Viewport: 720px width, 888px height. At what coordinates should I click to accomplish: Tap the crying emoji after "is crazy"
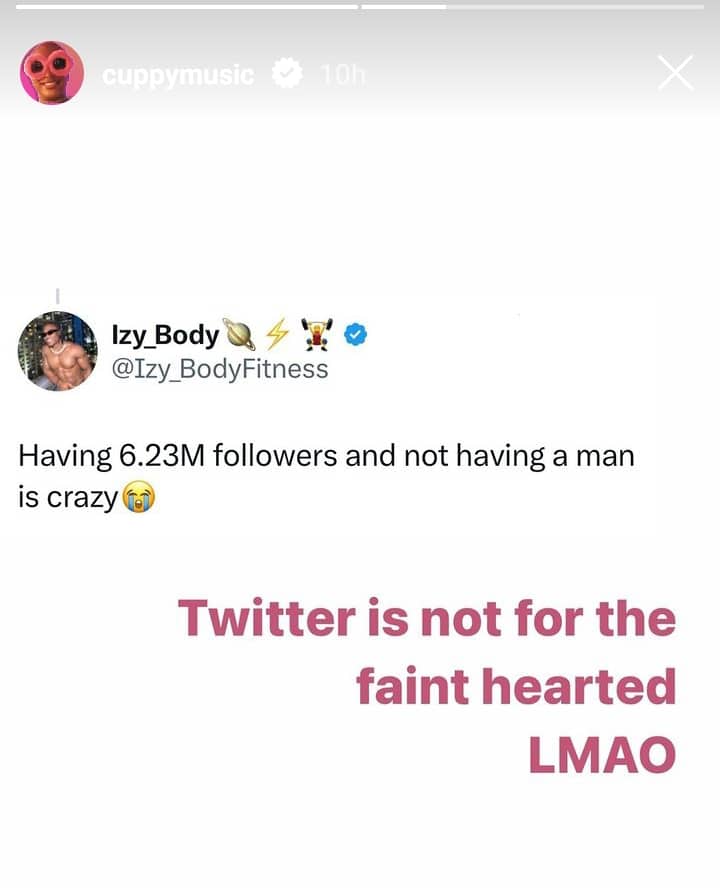click(x=135, y=498)
